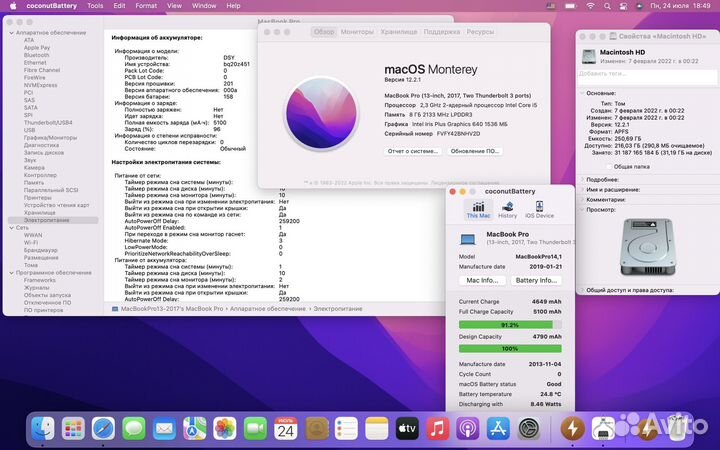This screenshot has width=720, height=450.
Task: Open Maps from the Dock
Action: click(x=195, y=429)
